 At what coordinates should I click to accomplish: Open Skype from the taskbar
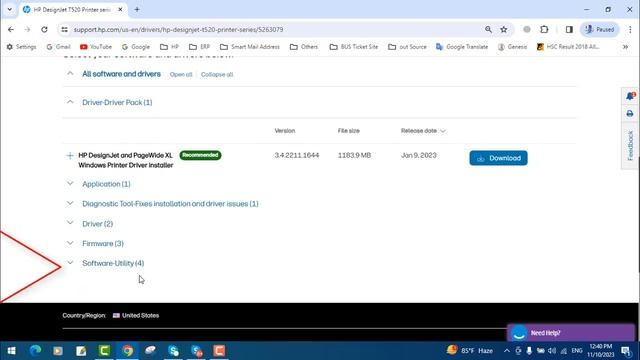tap(173, 351)
